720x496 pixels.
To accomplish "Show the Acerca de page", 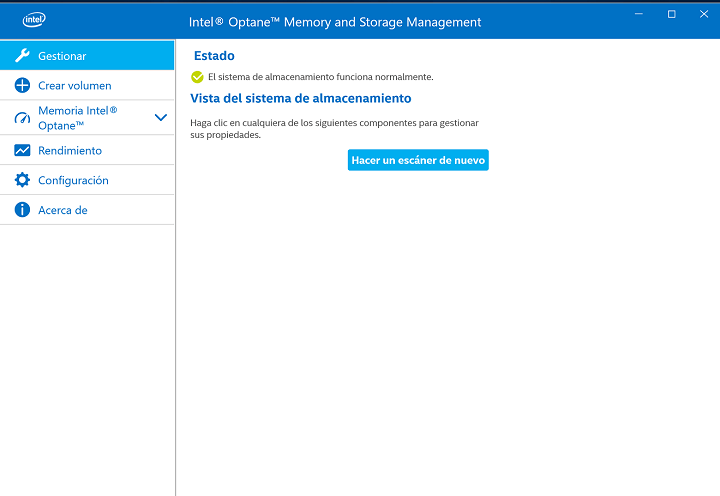I will pos(63,211).
